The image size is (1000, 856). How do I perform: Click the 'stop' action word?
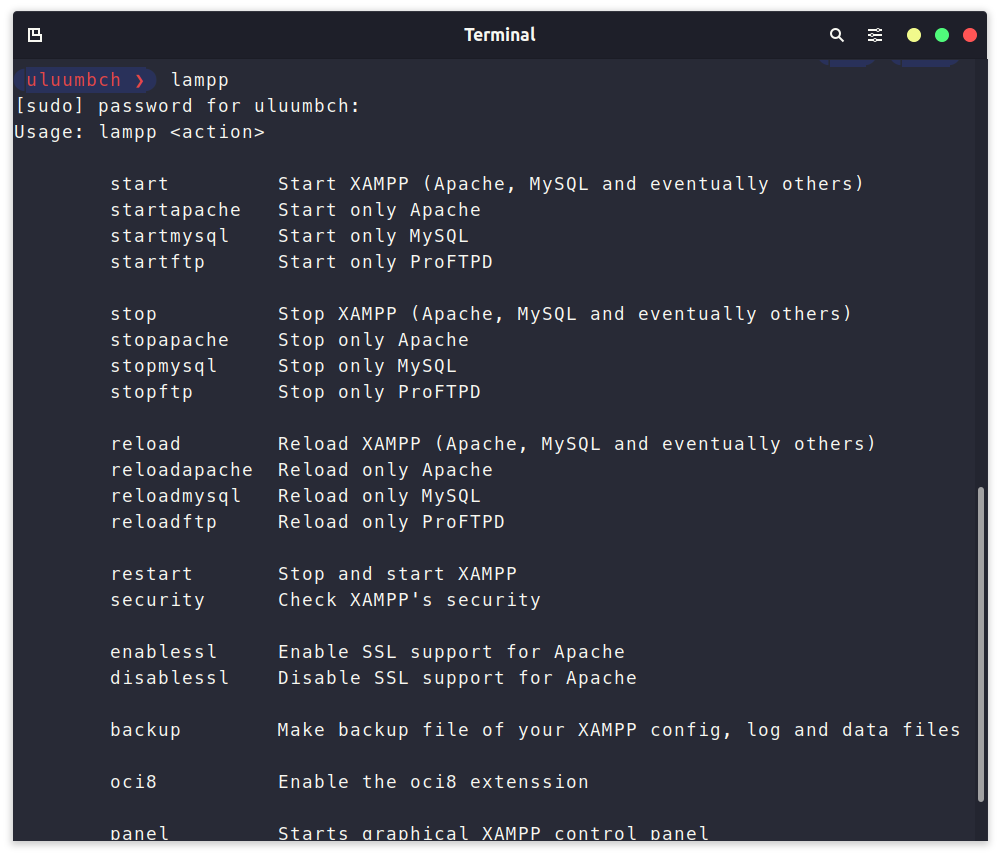pos(133,314)
